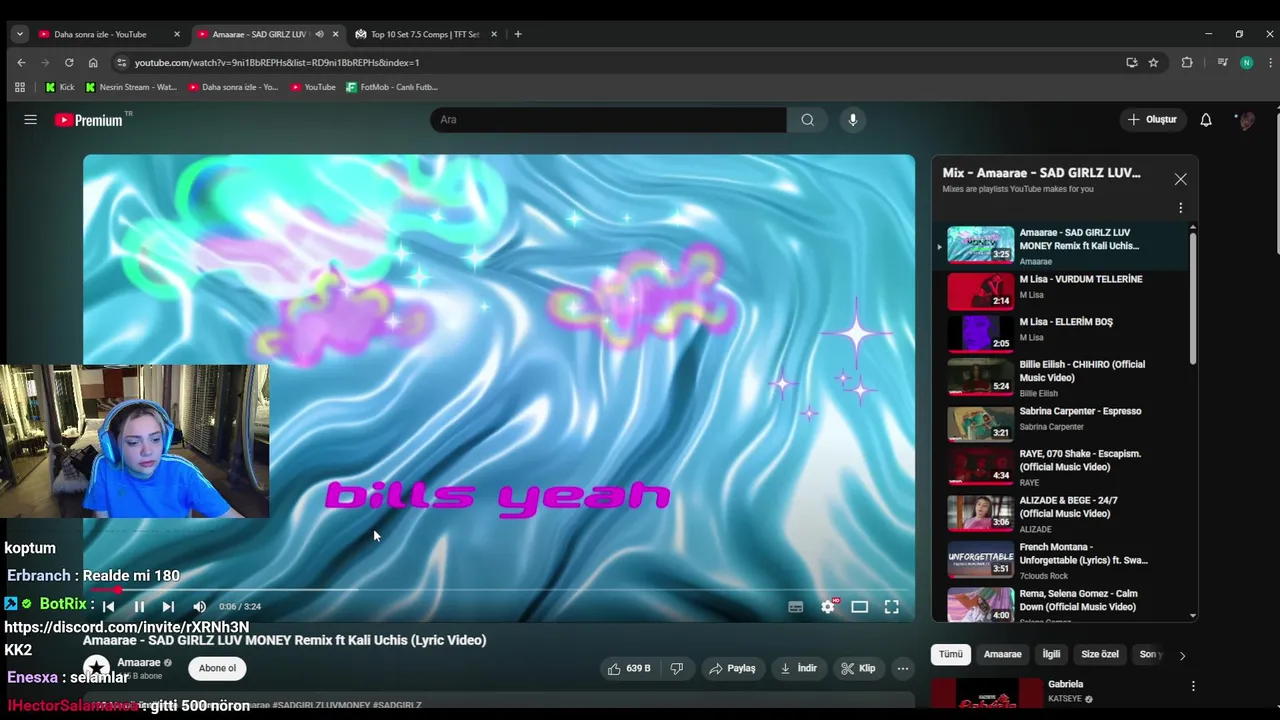1280x720 pixels.
Task: Select the Amaarae filter chip
Action: (x=1002, y=654)
